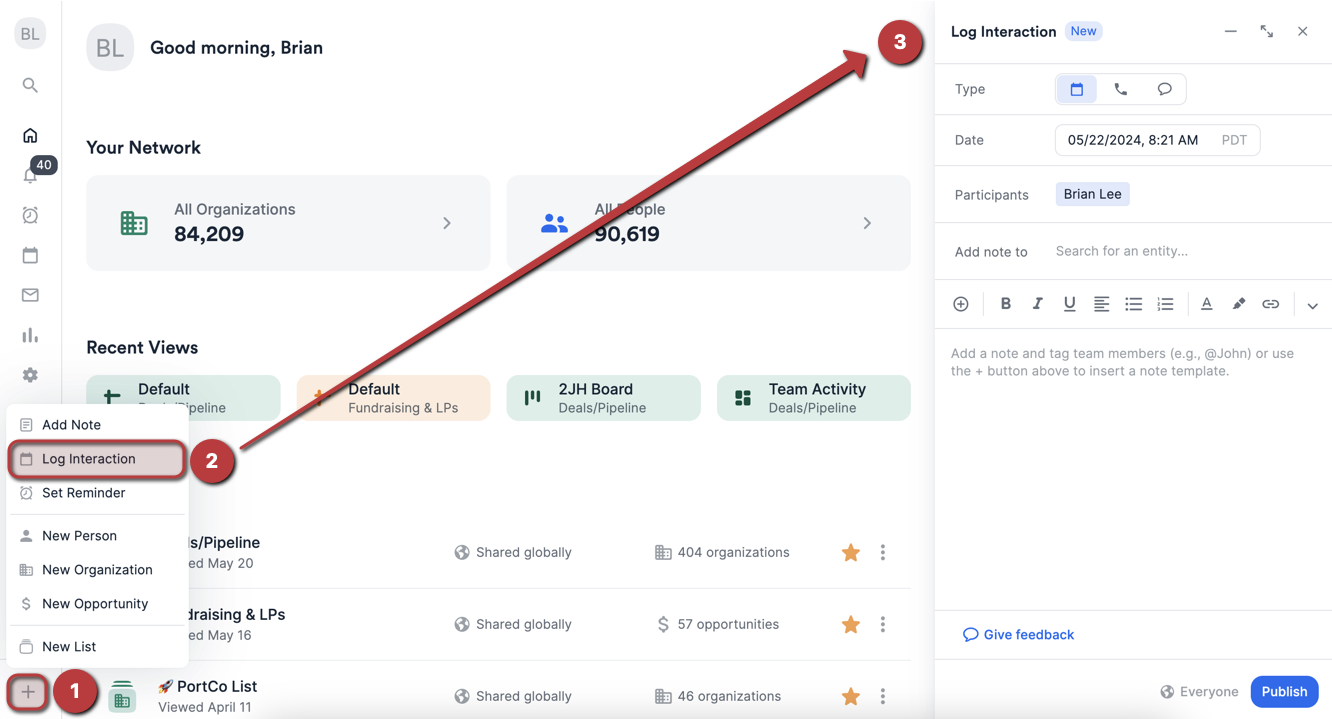1332x719 pixels.
Task: Open the search icon in the left sidebar
Action: click(x=29, y=85)
